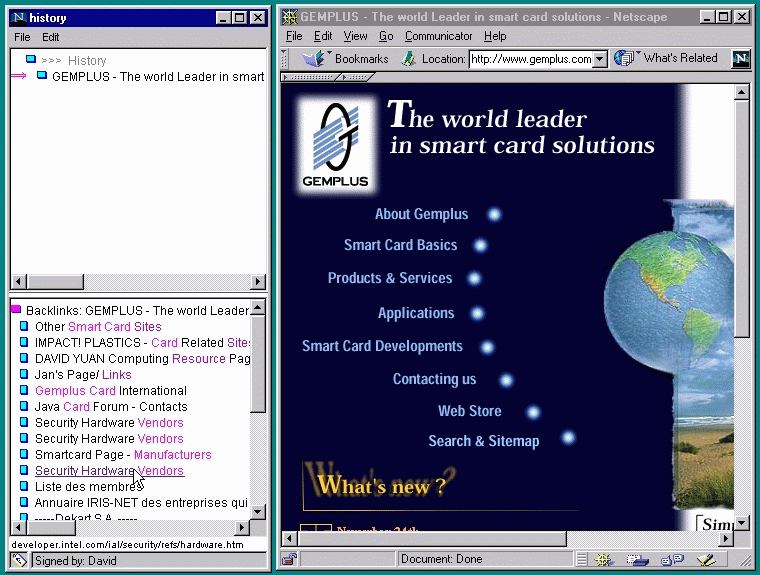This screenshot has height=575, width=760.
Task: Click glowing bullet next to Web Store
Action: point(533,412)
